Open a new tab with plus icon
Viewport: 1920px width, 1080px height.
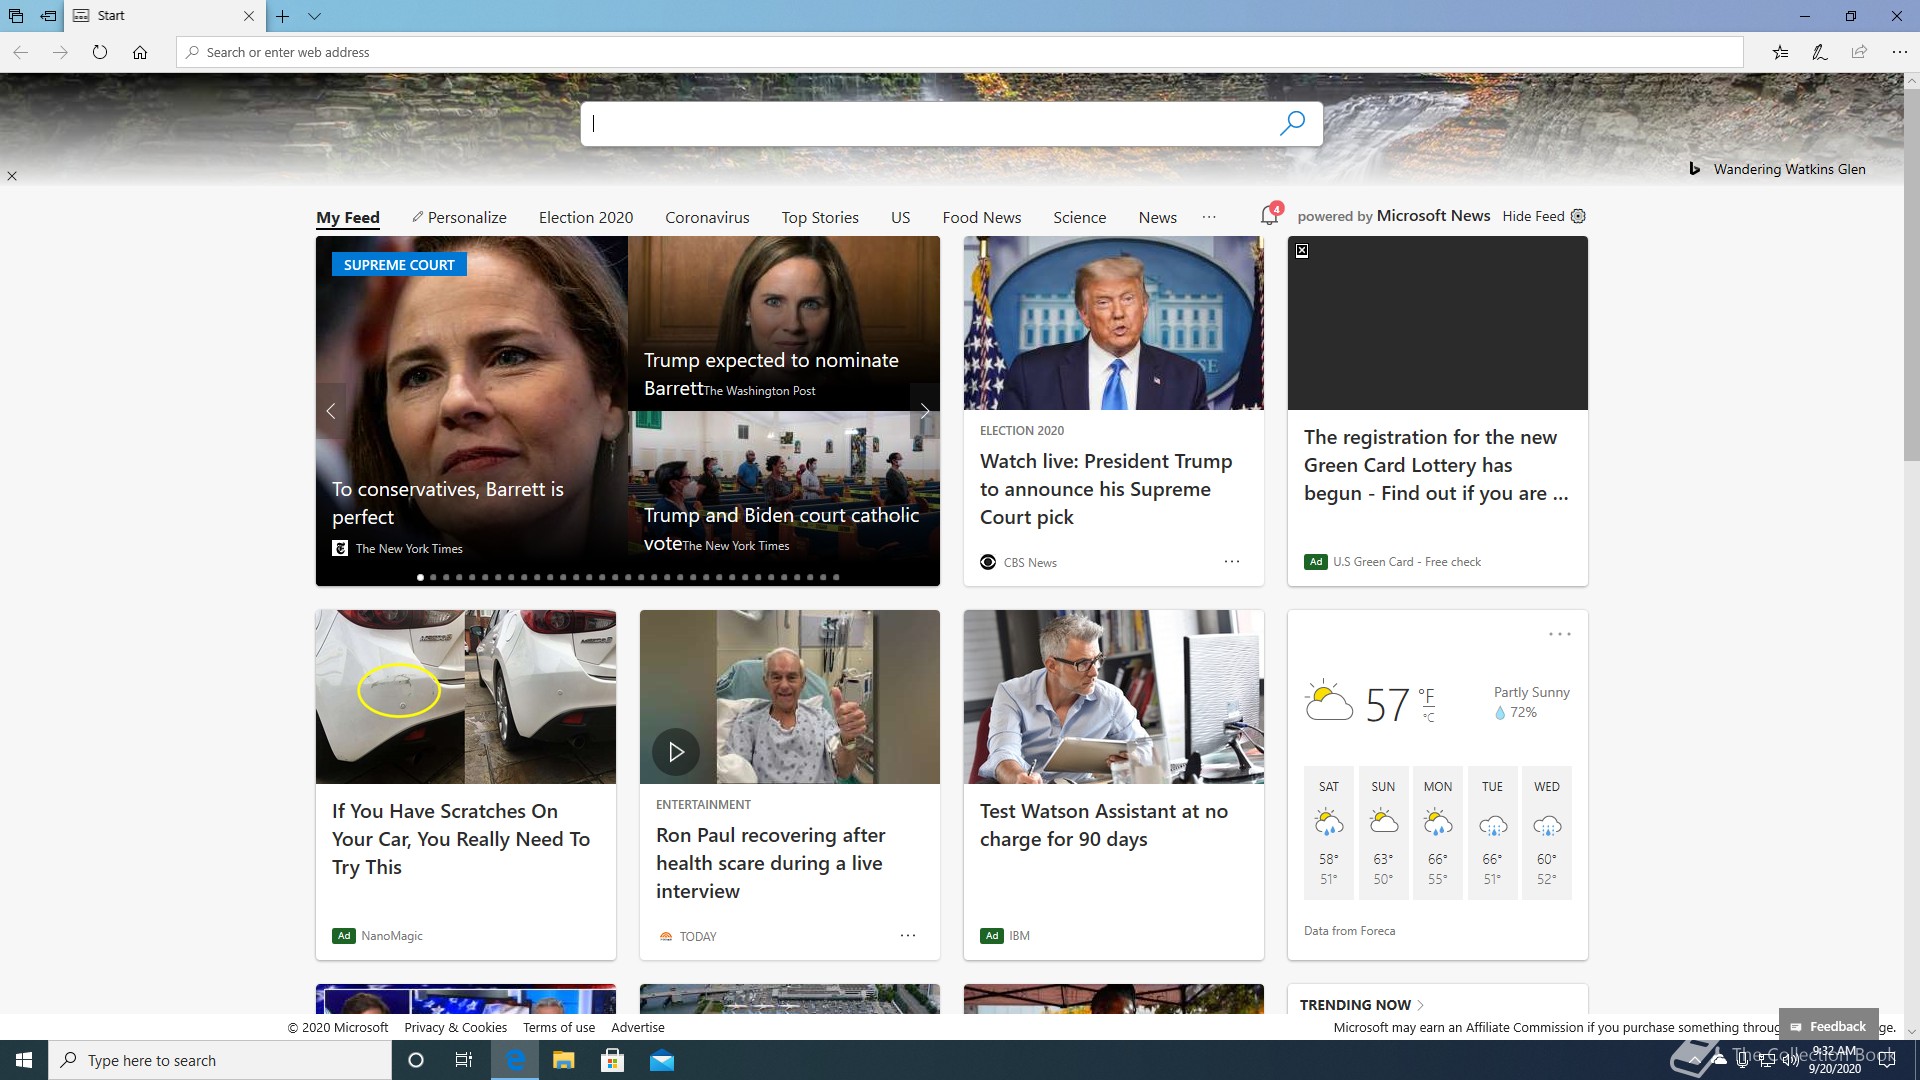click(283, 16)
